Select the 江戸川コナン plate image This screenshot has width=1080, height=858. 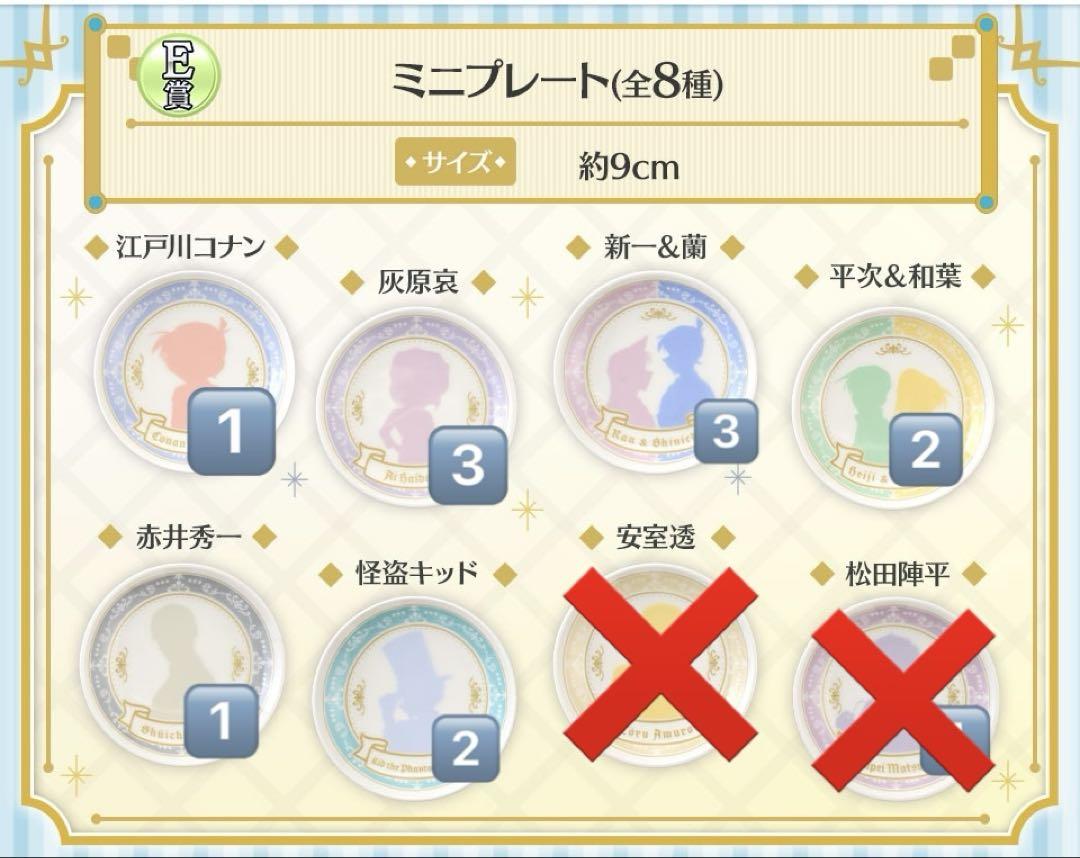pos(194,375)
